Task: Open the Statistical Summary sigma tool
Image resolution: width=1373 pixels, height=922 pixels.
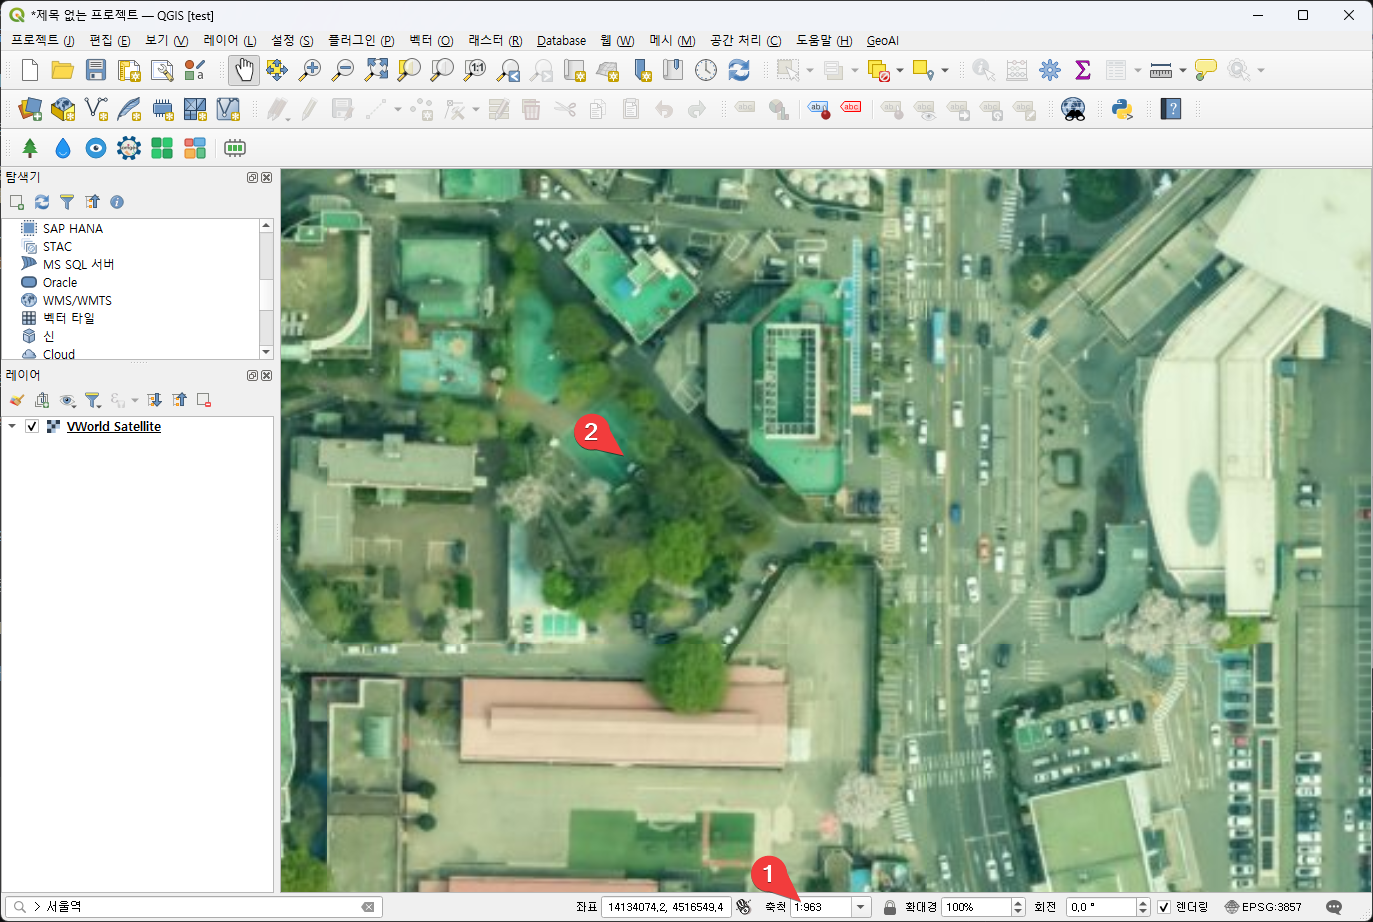Action: click(x=1082, y=70)
